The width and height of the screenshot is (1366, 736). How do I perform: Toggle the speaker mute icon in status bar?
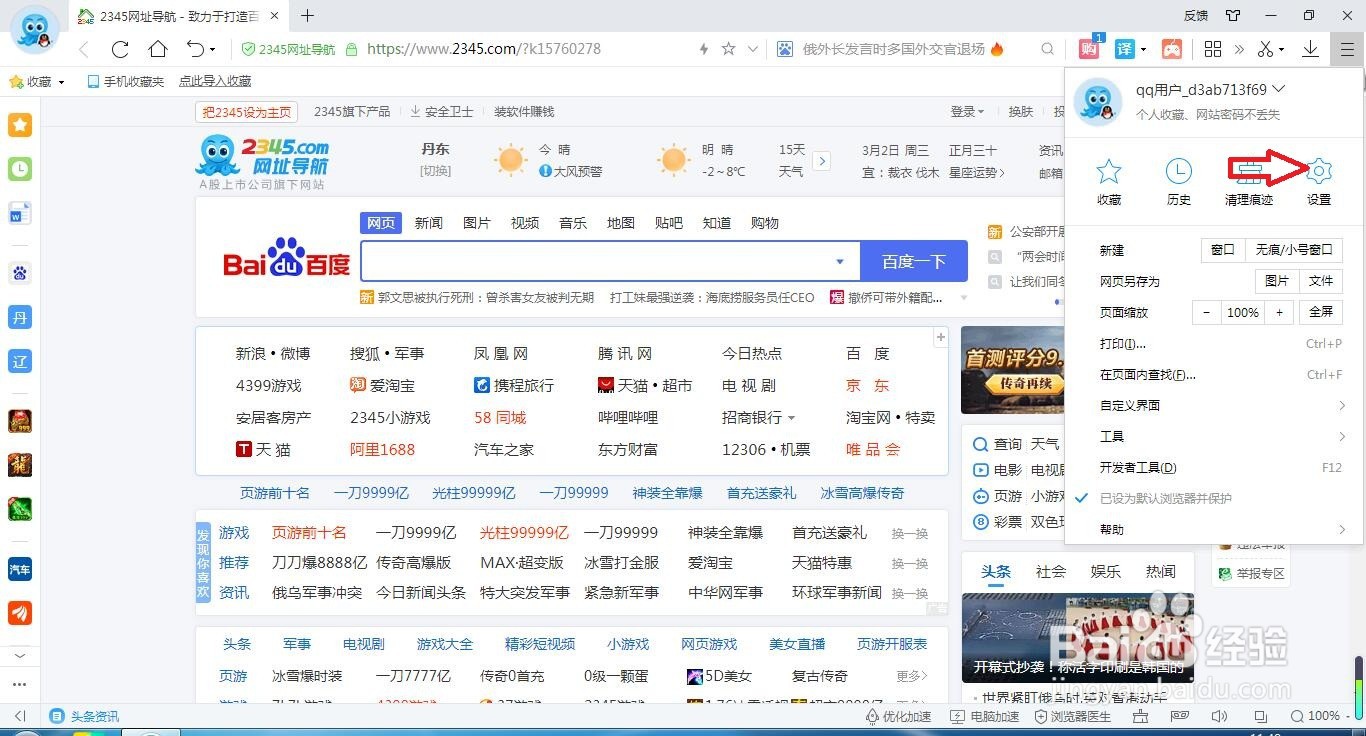[1219, 716]
